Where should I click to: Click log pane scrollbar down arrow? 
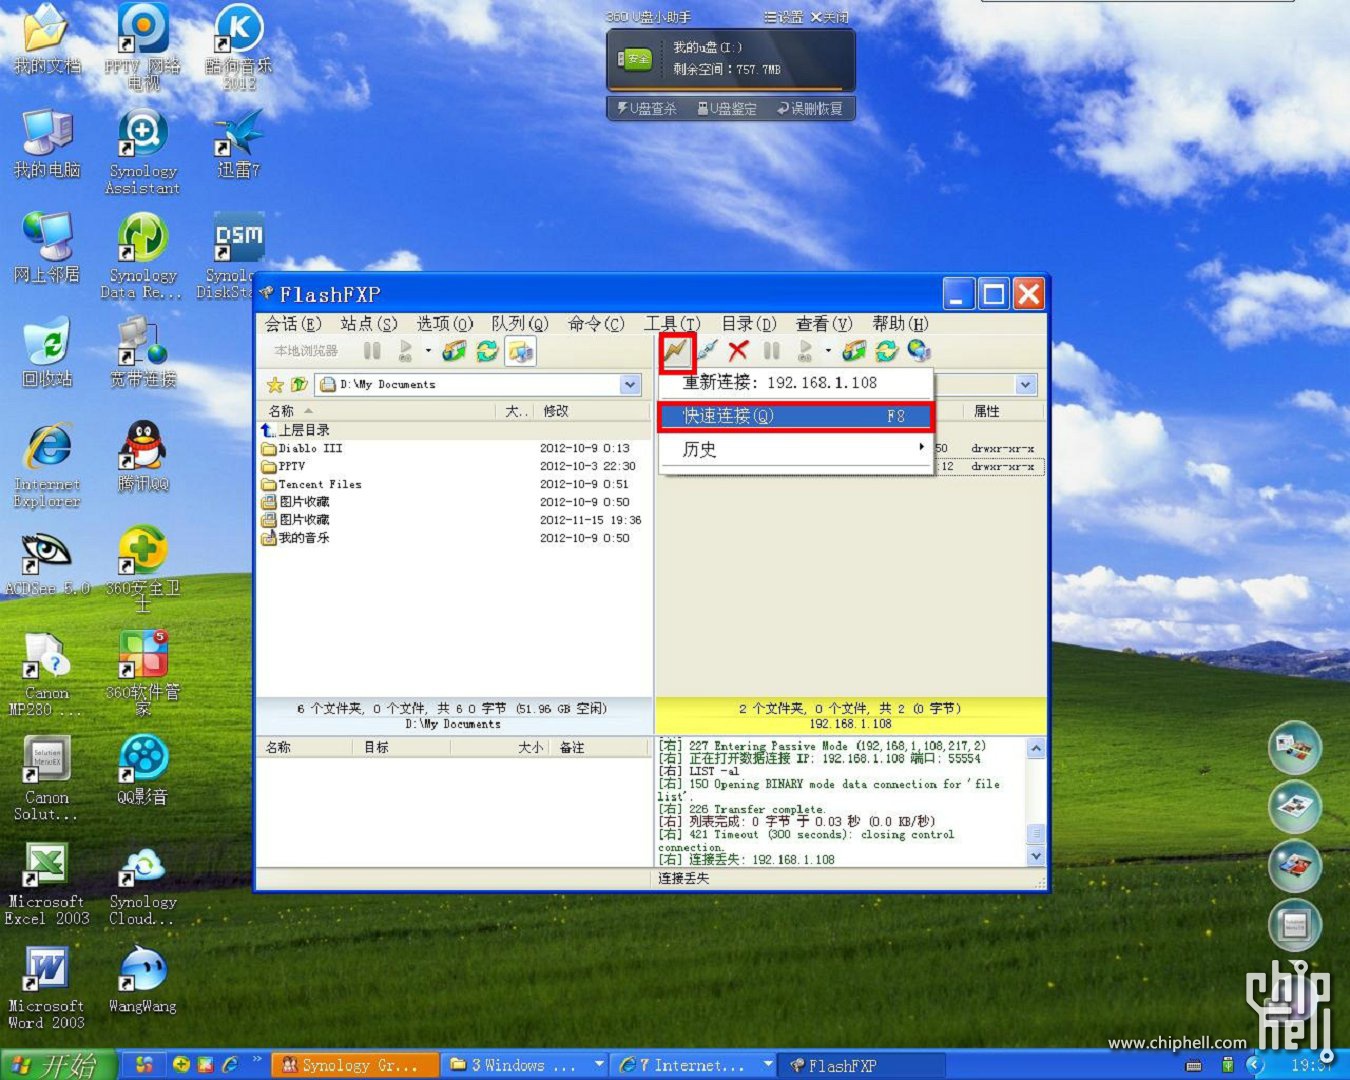[1036, 856]
